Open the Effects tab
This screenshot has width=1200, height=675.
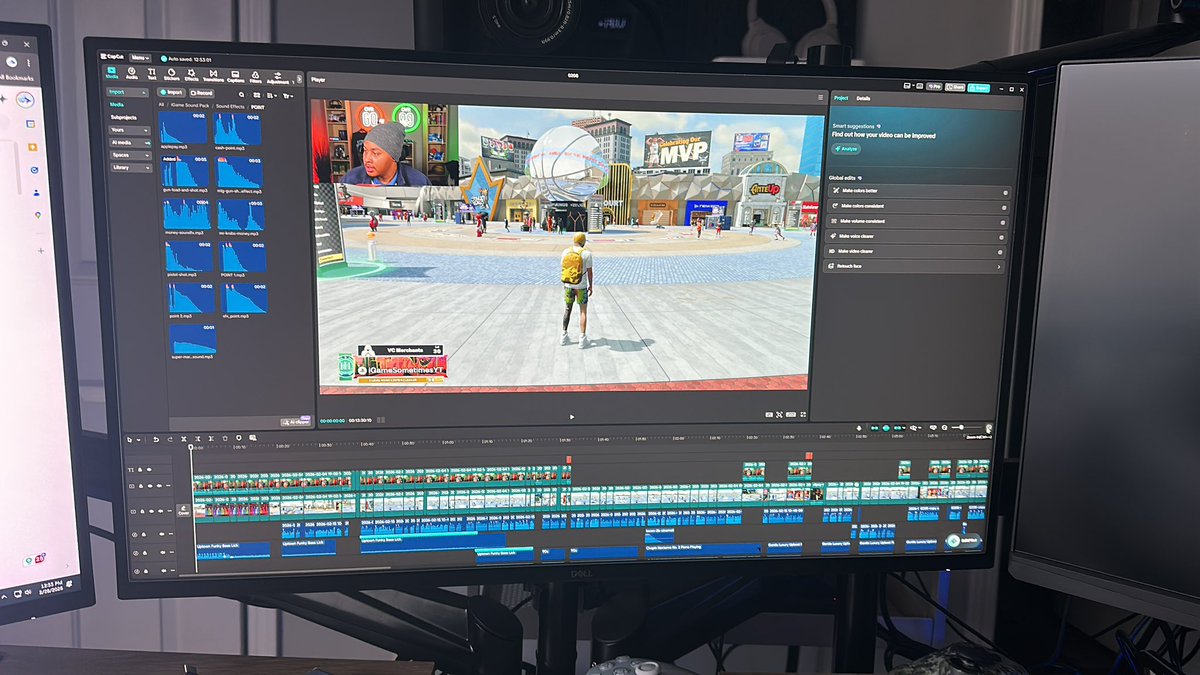(x=191, y=75)
